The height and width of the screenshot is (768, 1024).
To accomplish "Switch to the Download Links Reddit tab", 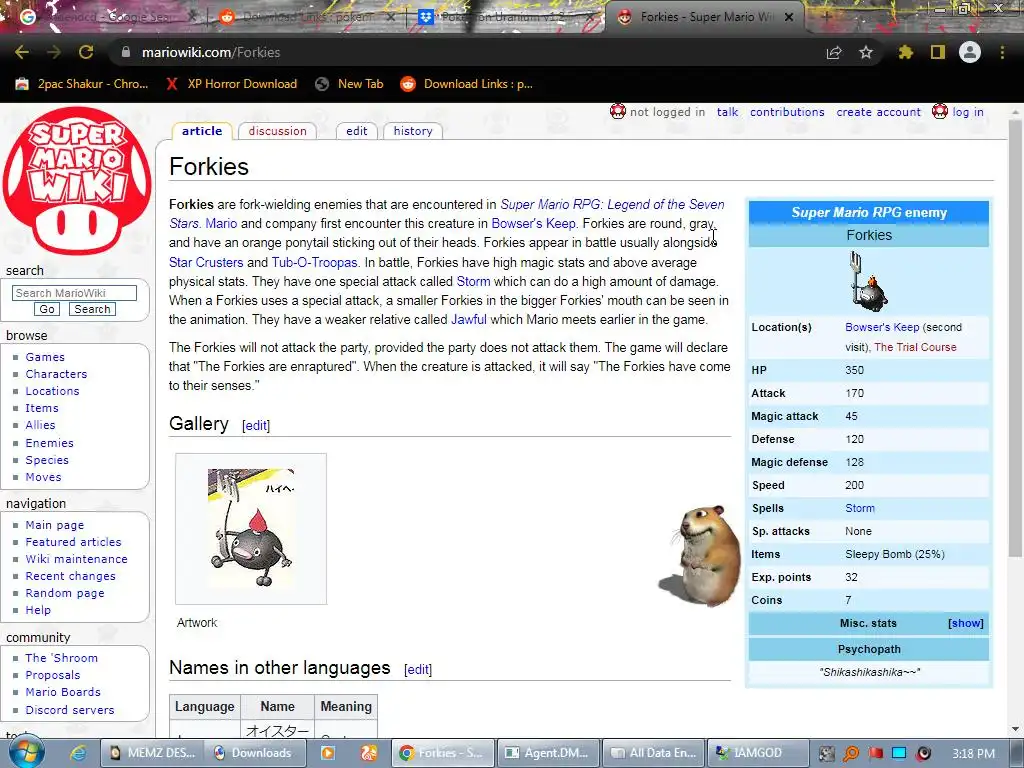I will point(307,17).
